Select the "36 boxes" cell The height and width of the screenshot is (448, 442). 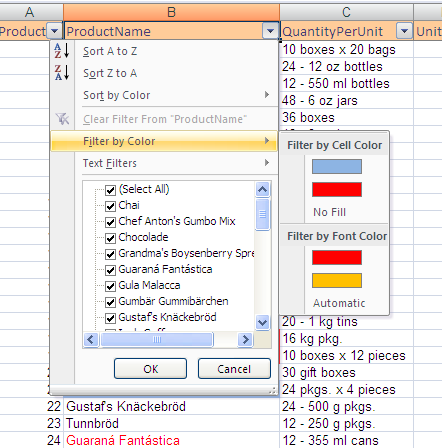(x=347, y=117)
